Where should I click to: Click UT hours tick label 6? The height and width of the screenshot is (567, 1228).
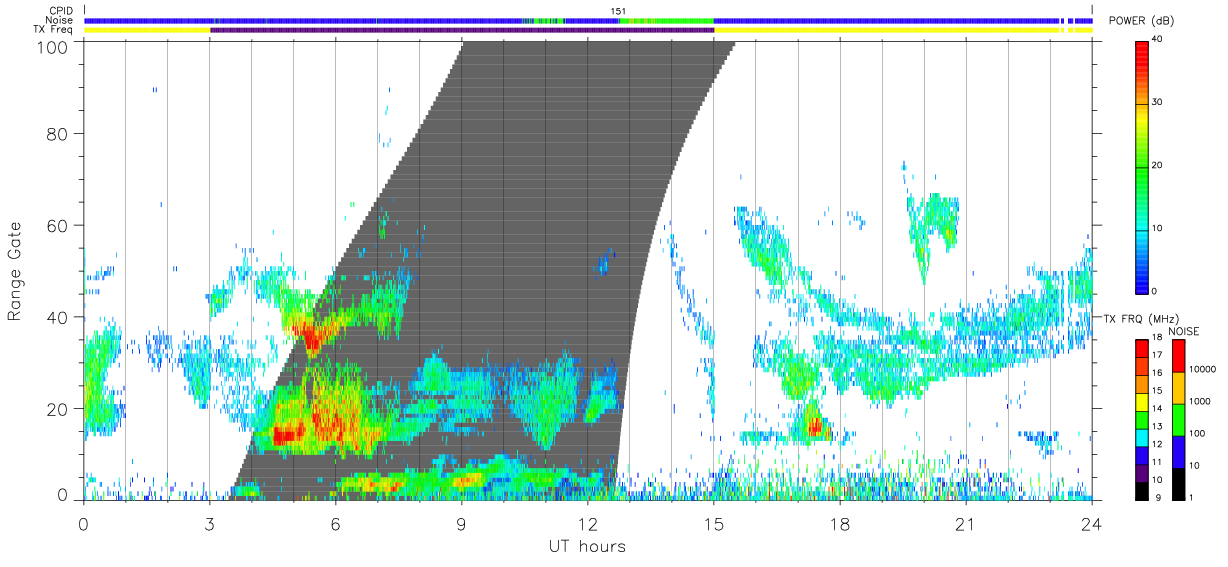pos(335,523)
